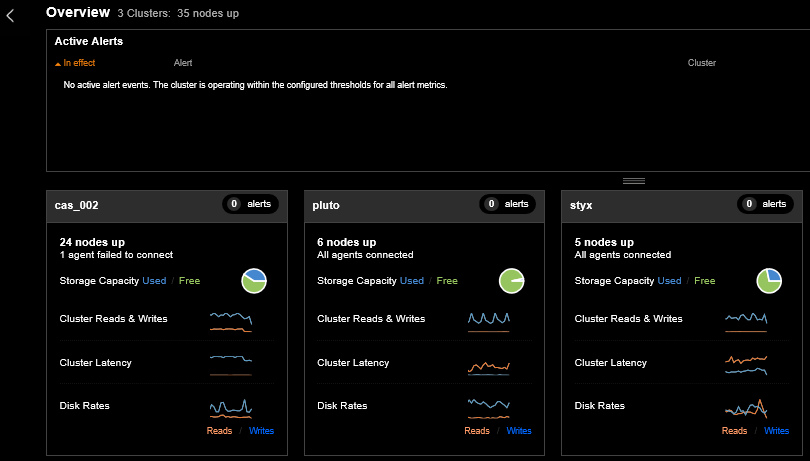Click Disk Rates label in styx card
The image size is (810, 461).
pos(600,406)
